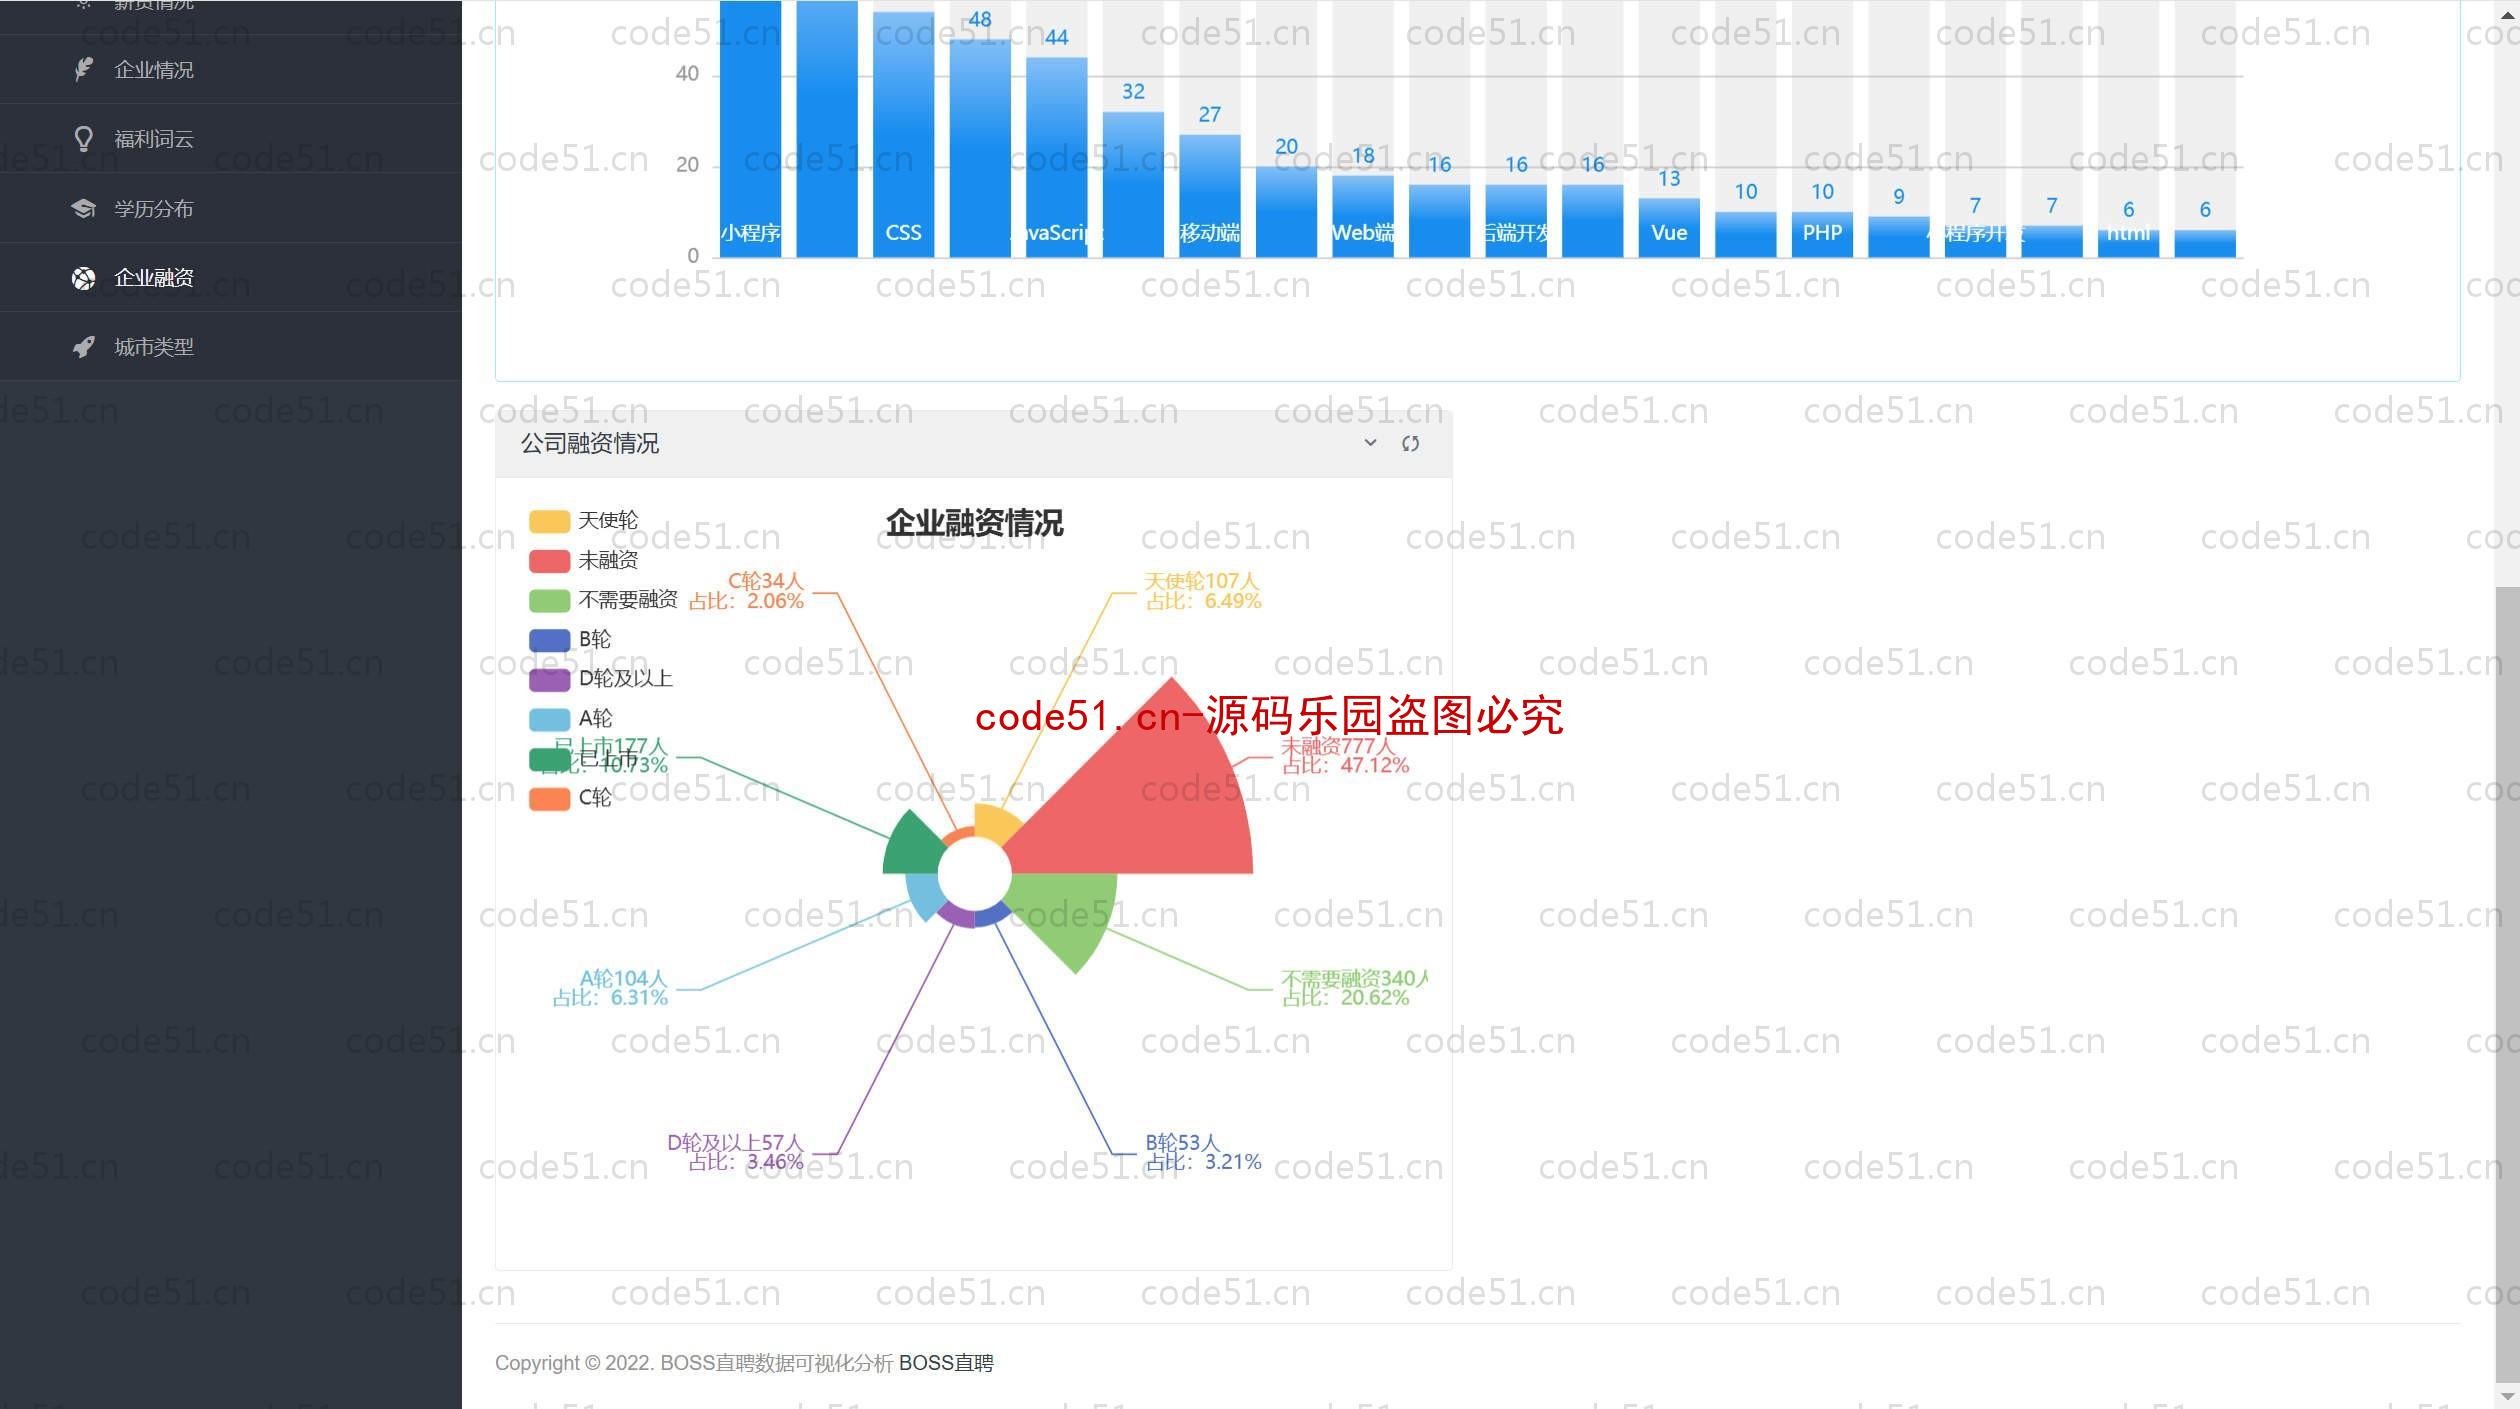Image resolution: width=2520 pixels, height=1409 pixels.
Task: Expand the 公司融资情况 dropdown selector
Action: pos(1371,443)
